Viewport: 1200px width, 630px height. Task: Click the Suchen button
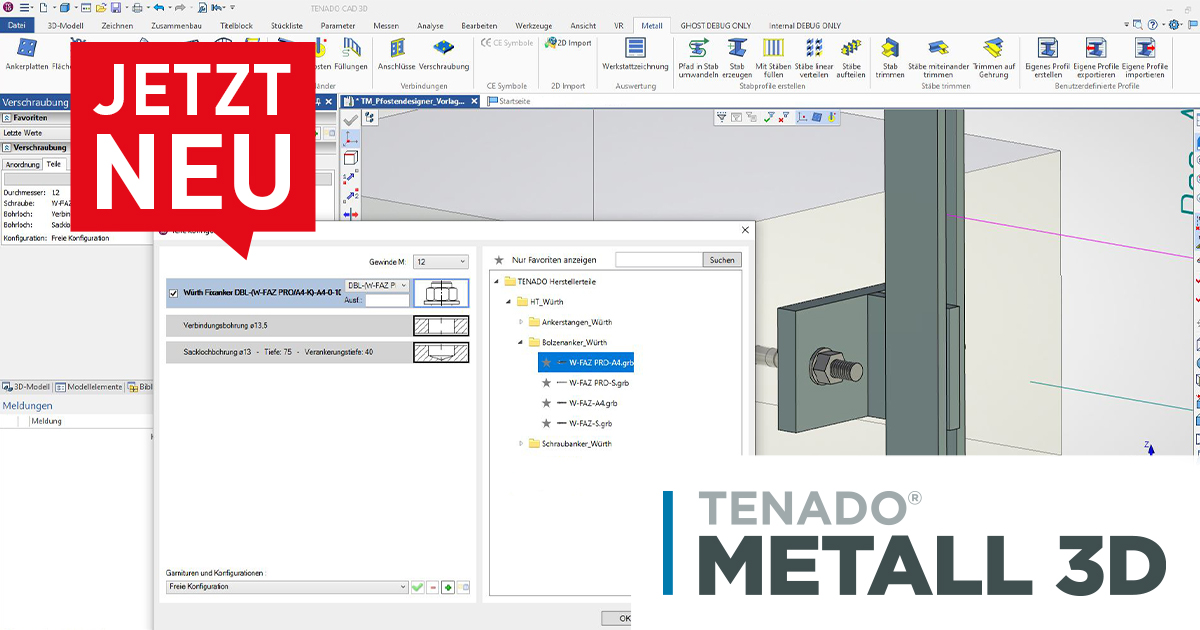pyautogui.click(x=721, y=260)
